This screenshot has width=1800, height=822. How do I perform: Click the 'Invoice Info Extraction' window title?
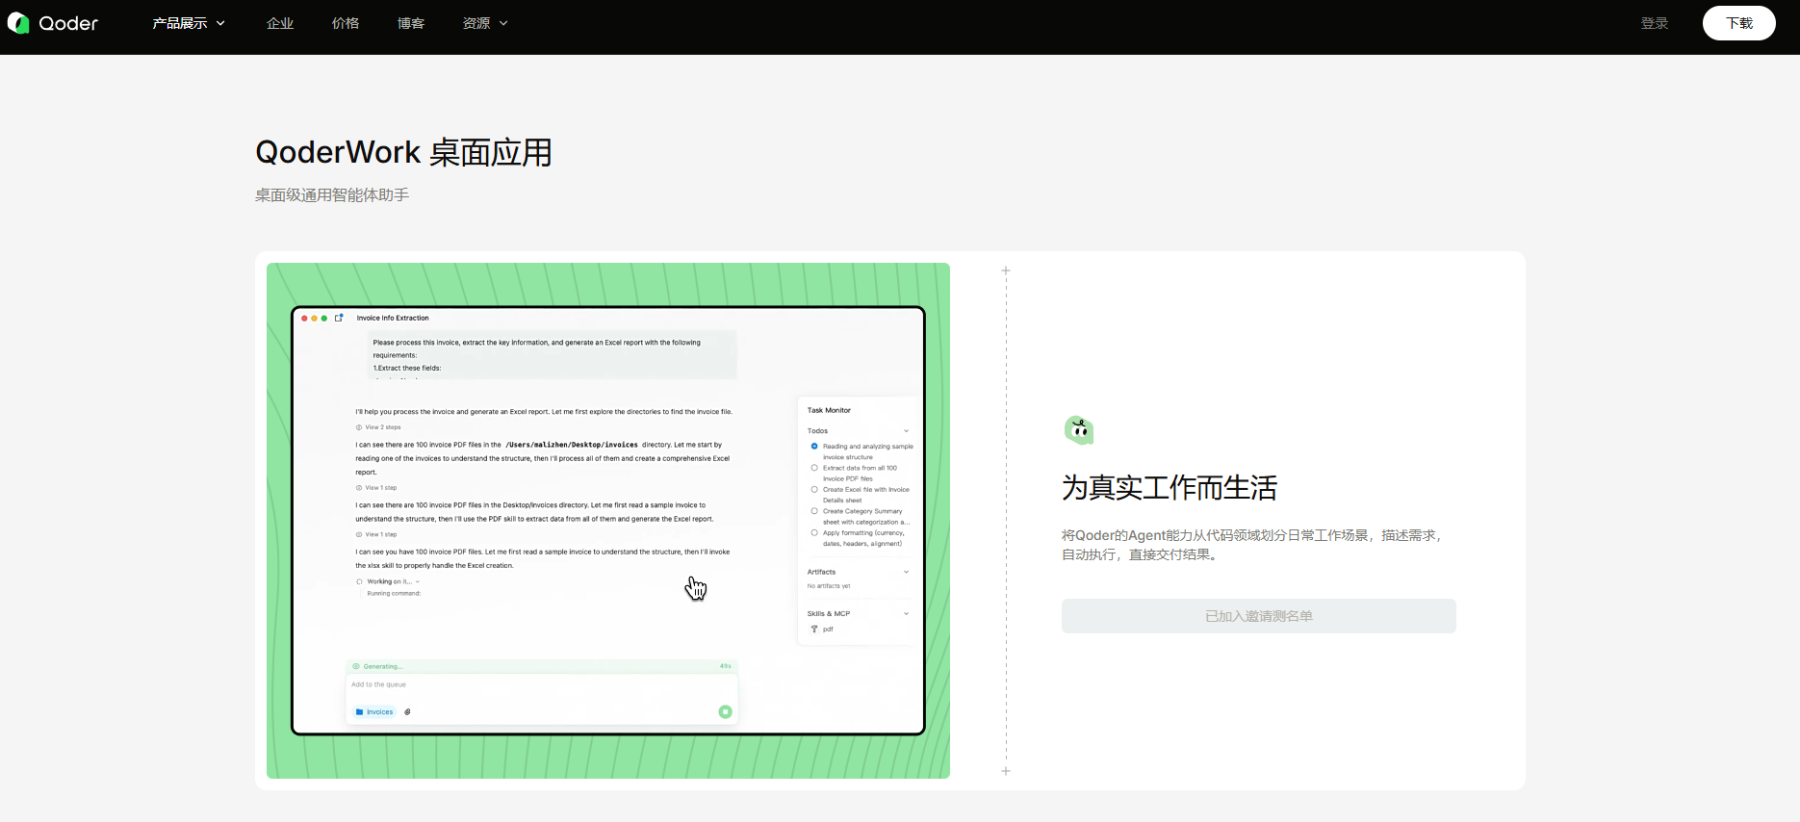point(393,318)
